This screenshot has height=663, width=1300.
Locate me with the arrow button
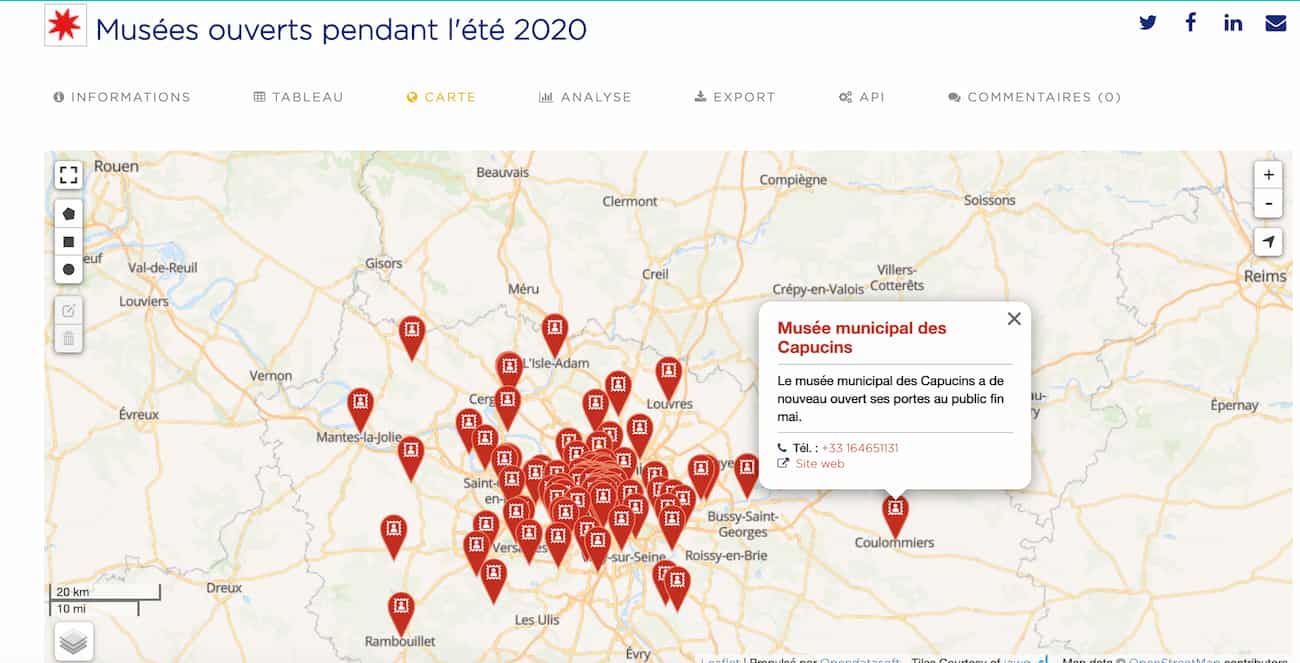(x=1268, y=242)
